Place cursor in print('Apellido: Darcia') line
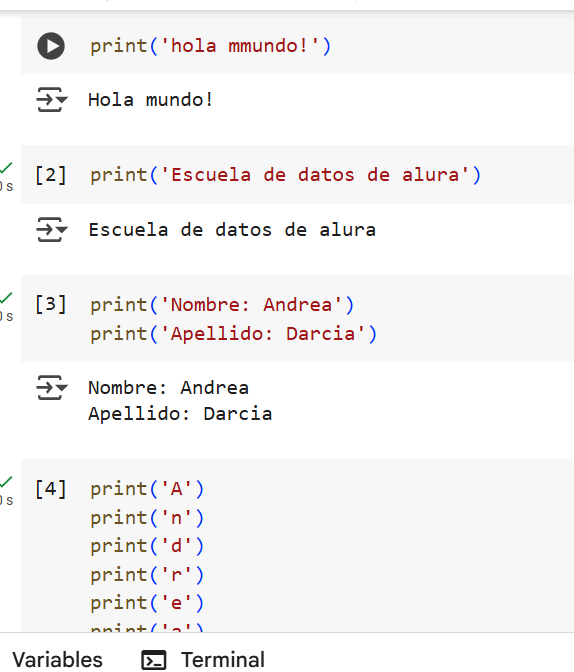 (x=234, y=334)
